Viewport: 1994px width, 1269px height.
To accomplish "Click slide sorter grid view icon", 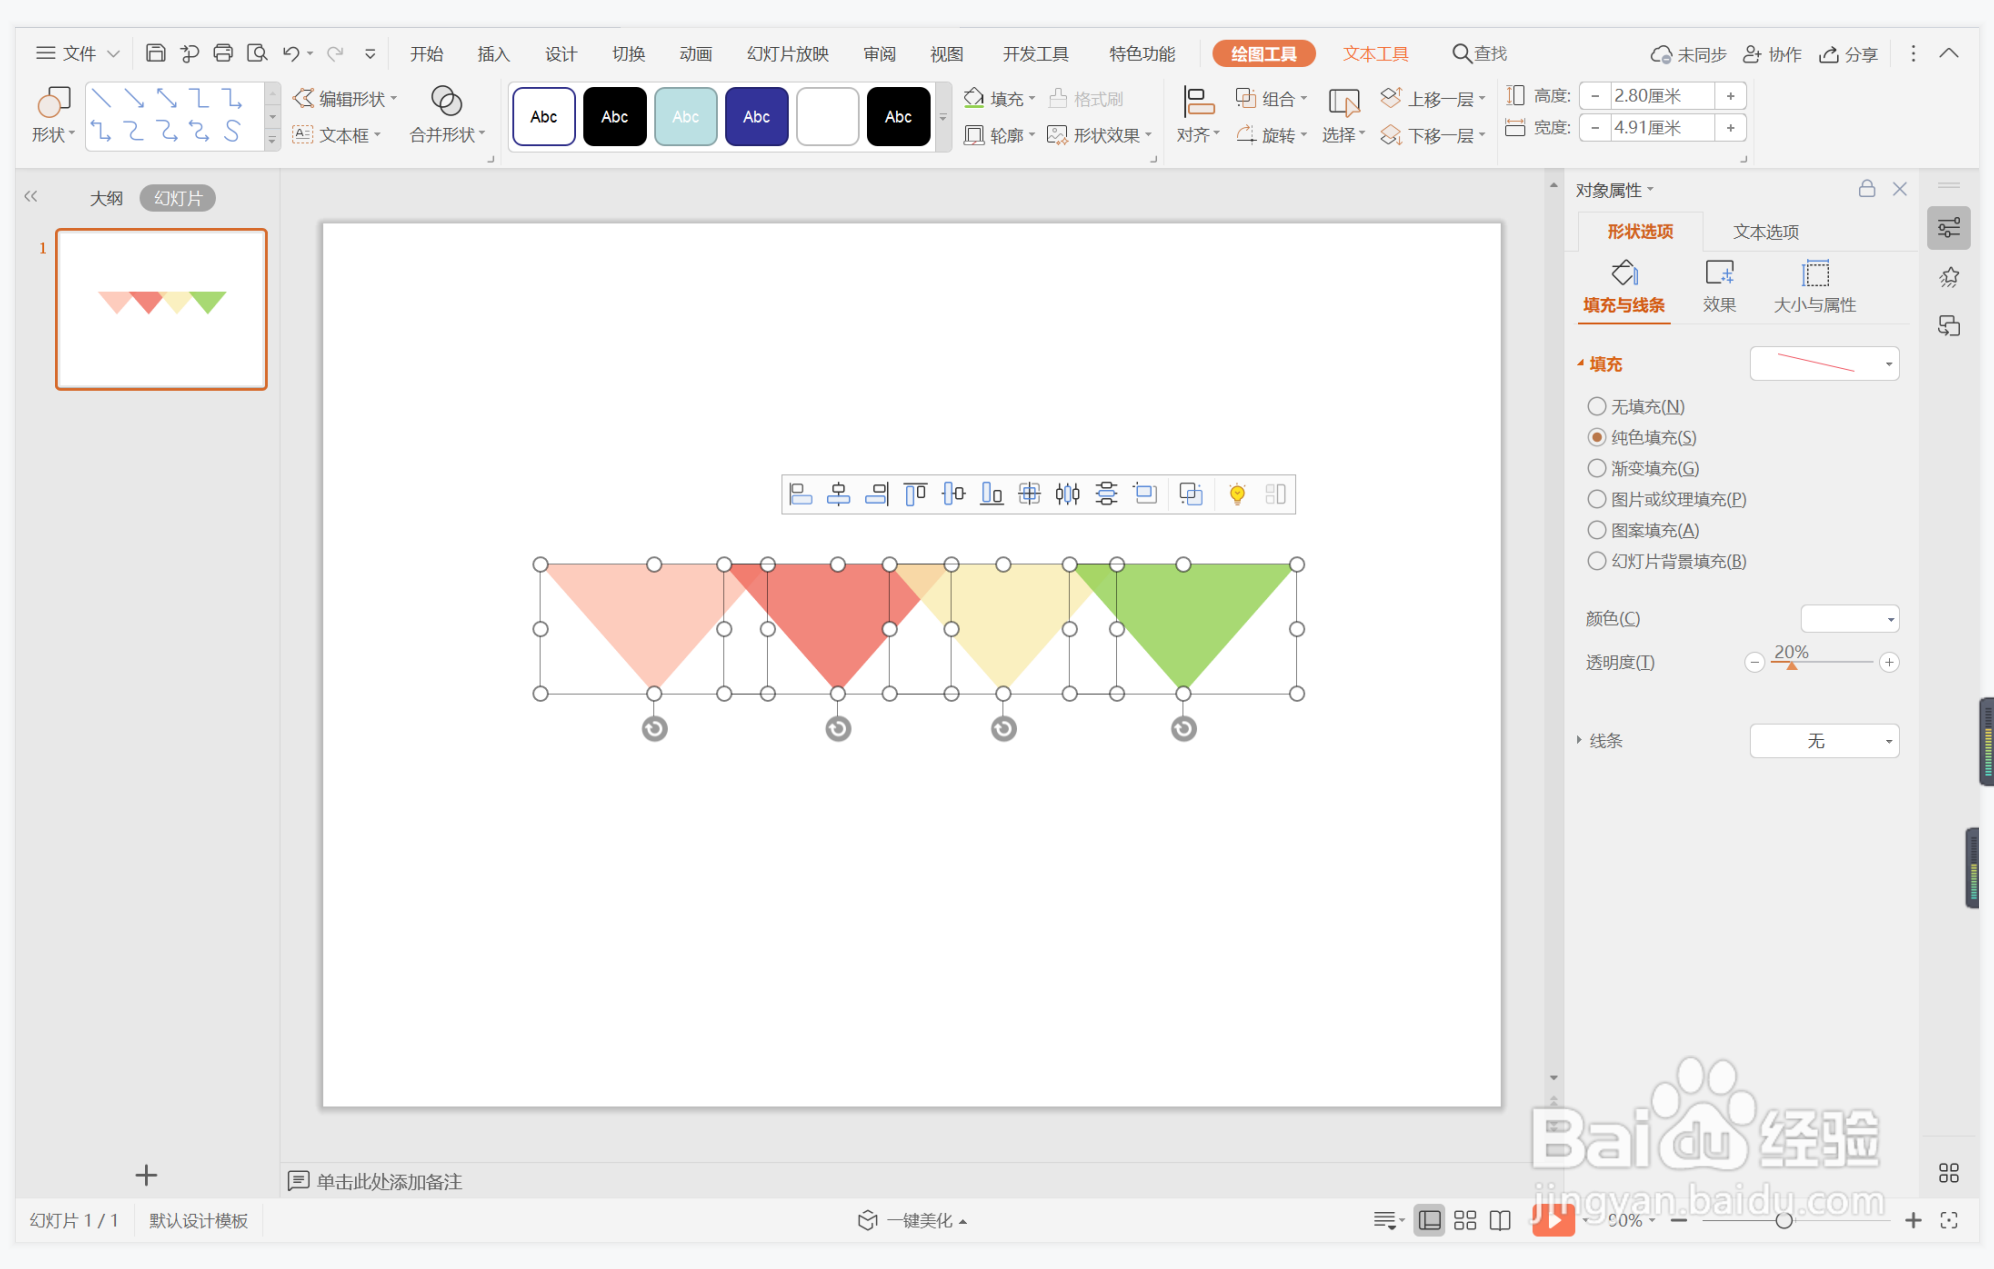I will click(x=1465, y=1220).
